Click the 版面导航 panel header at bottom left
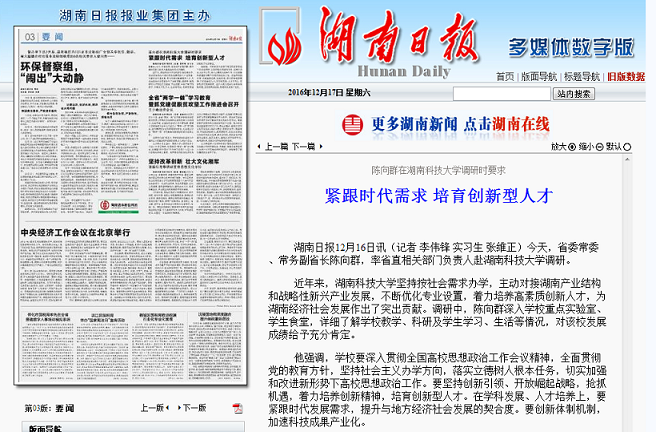Image resolution: width=656 pixels, height=432 pixels. coord(133,427)
